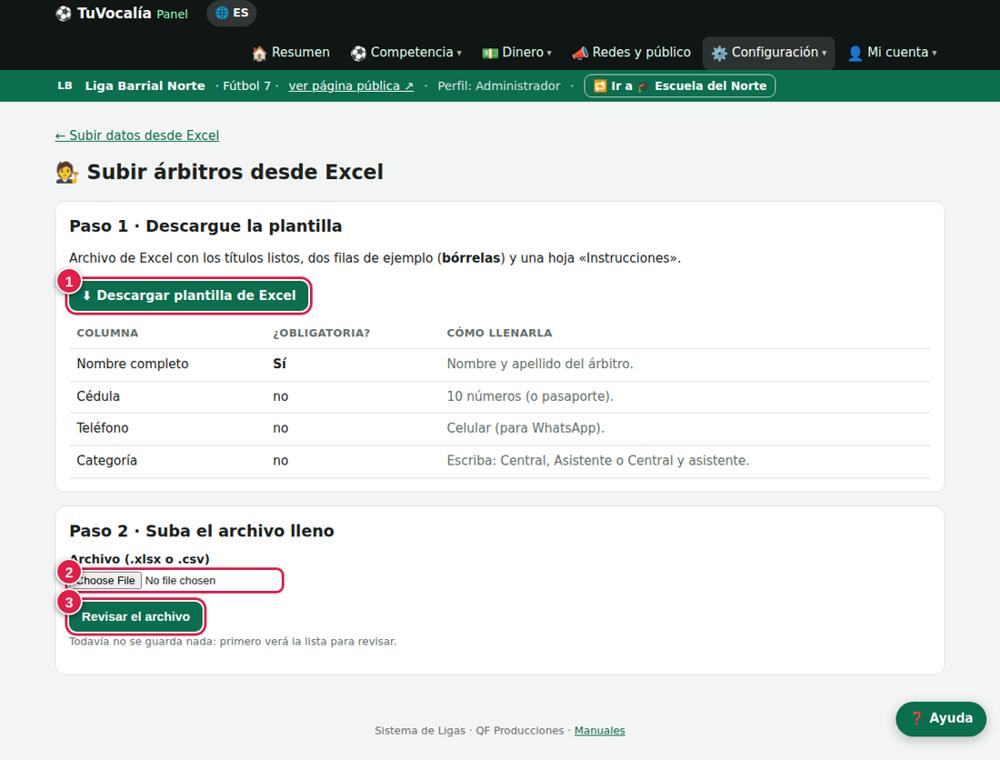Click the 'Teléfono' column cell
Viewport: 1000px width, 760px height.
103,428
